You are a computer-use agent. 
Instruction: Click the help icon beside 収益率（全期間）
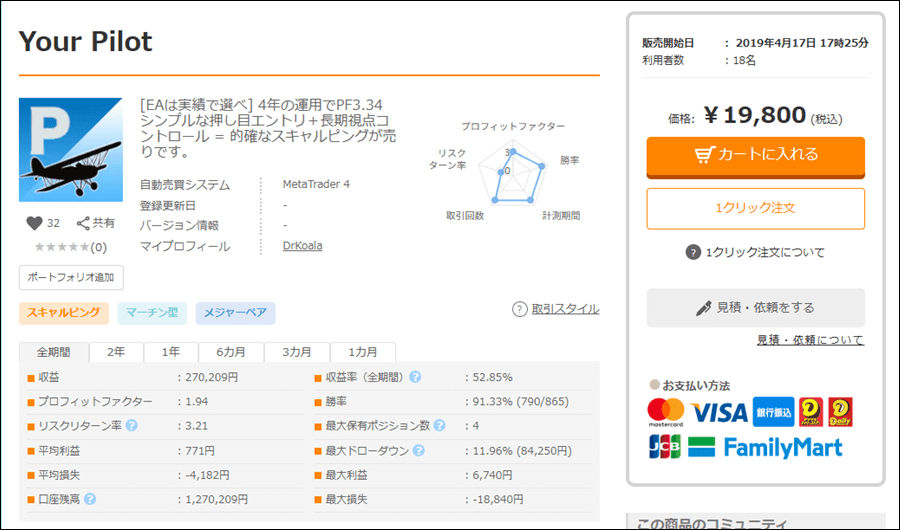[415, 377]
